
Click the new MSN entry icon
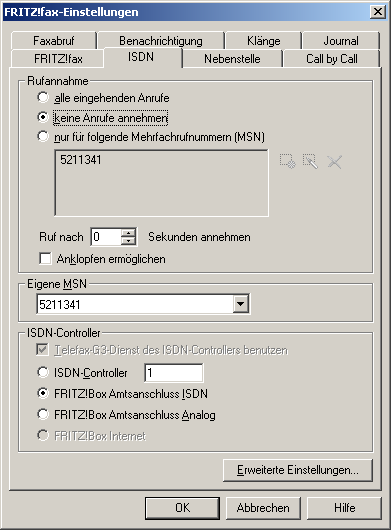288,162
